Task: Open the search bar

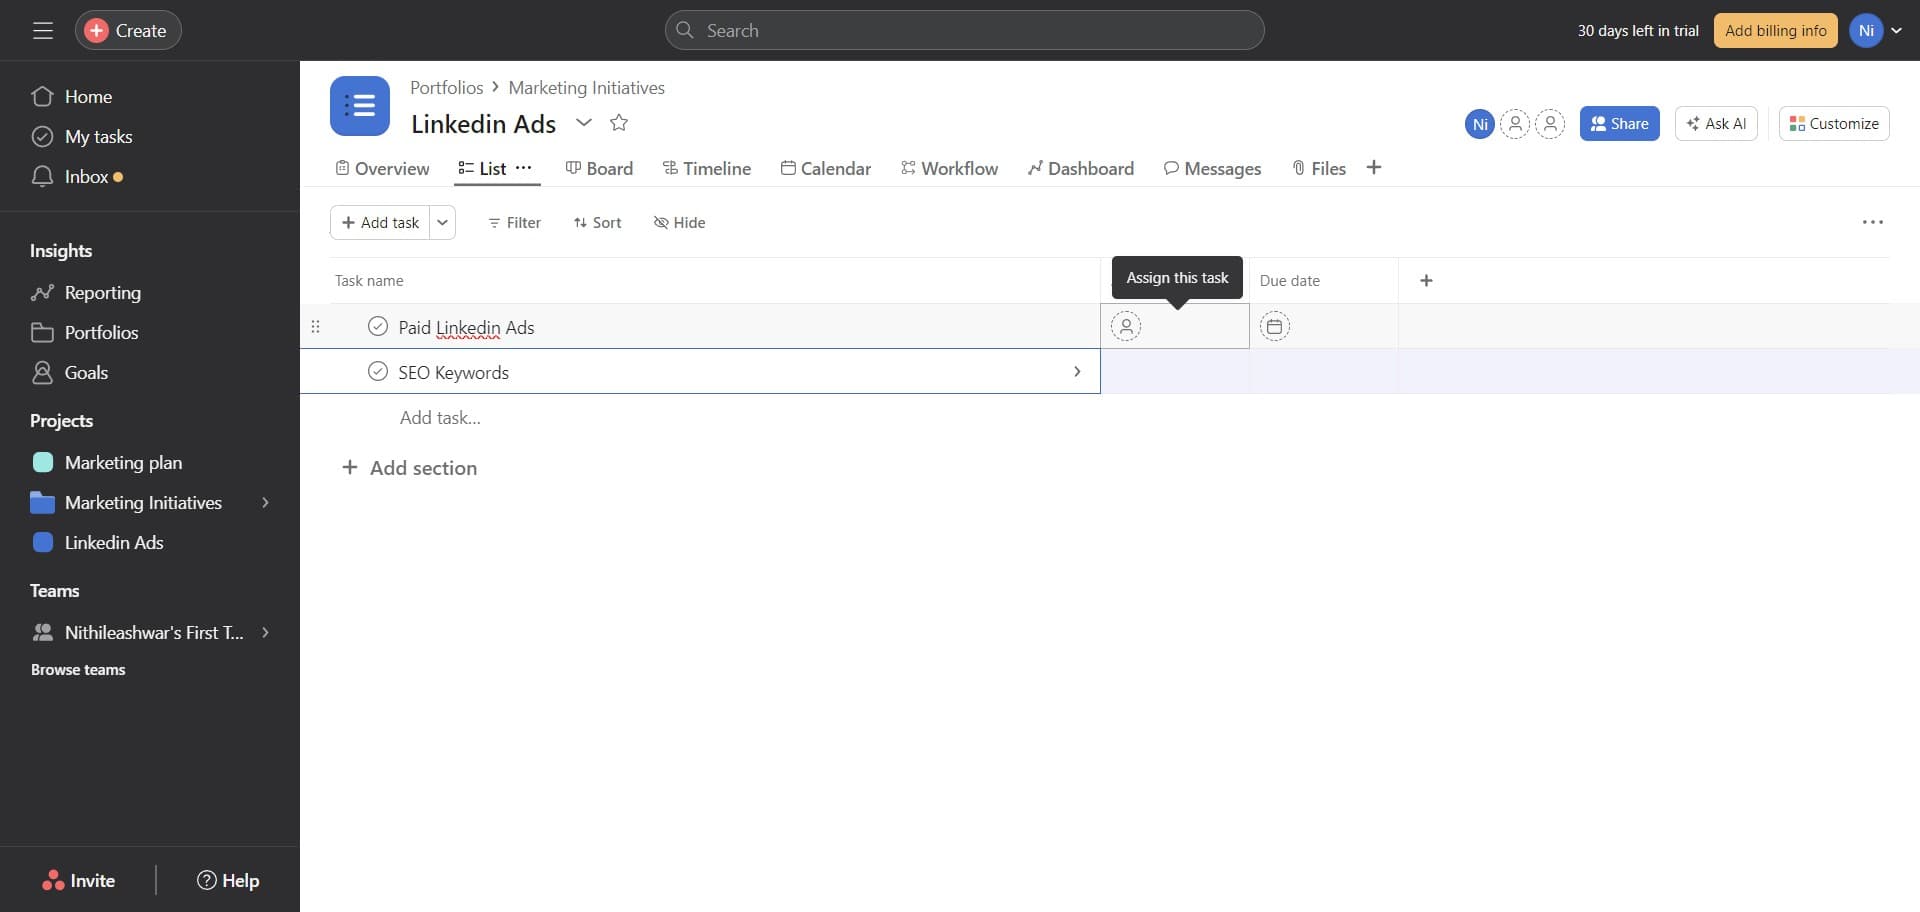Action: (x=964, y=30)
